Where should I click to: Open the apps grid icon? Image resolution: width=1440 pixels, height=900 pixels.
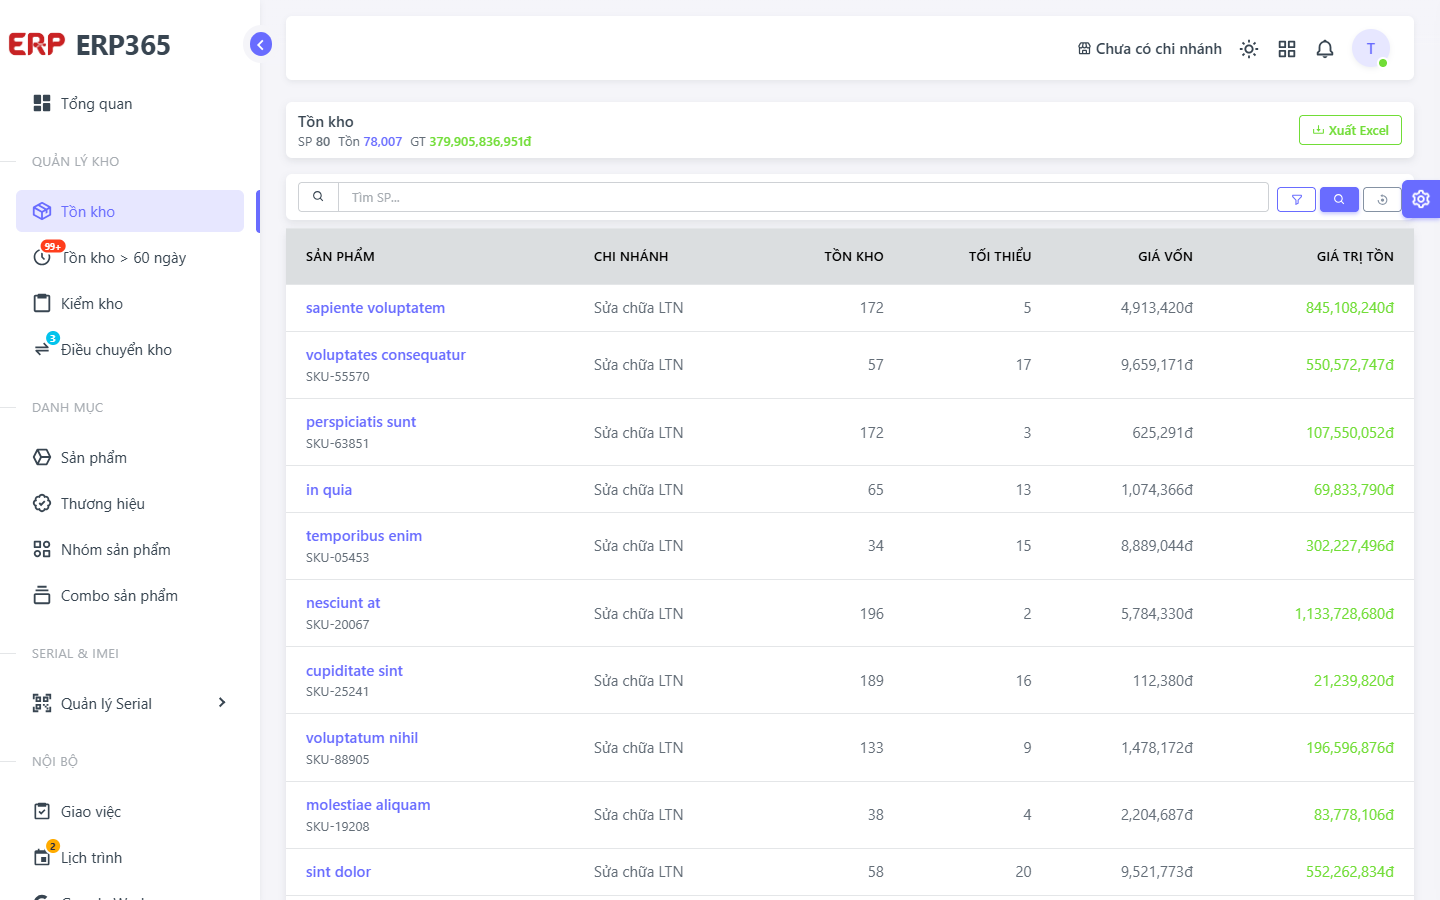coord(1287,49)
